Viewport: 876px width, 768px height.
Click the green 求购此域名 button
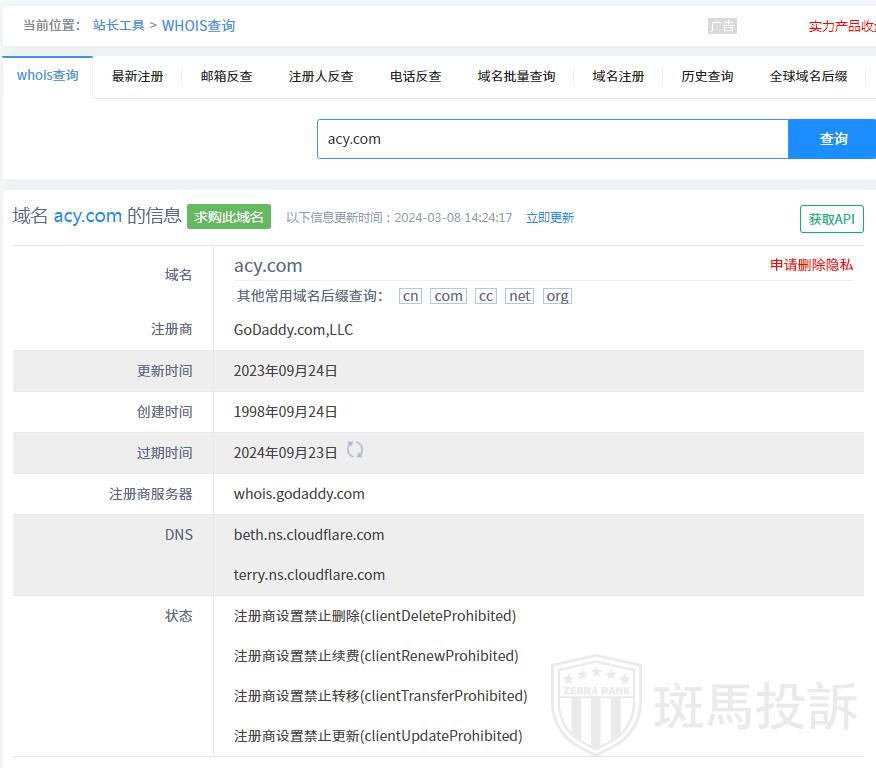tap(229, 217)
